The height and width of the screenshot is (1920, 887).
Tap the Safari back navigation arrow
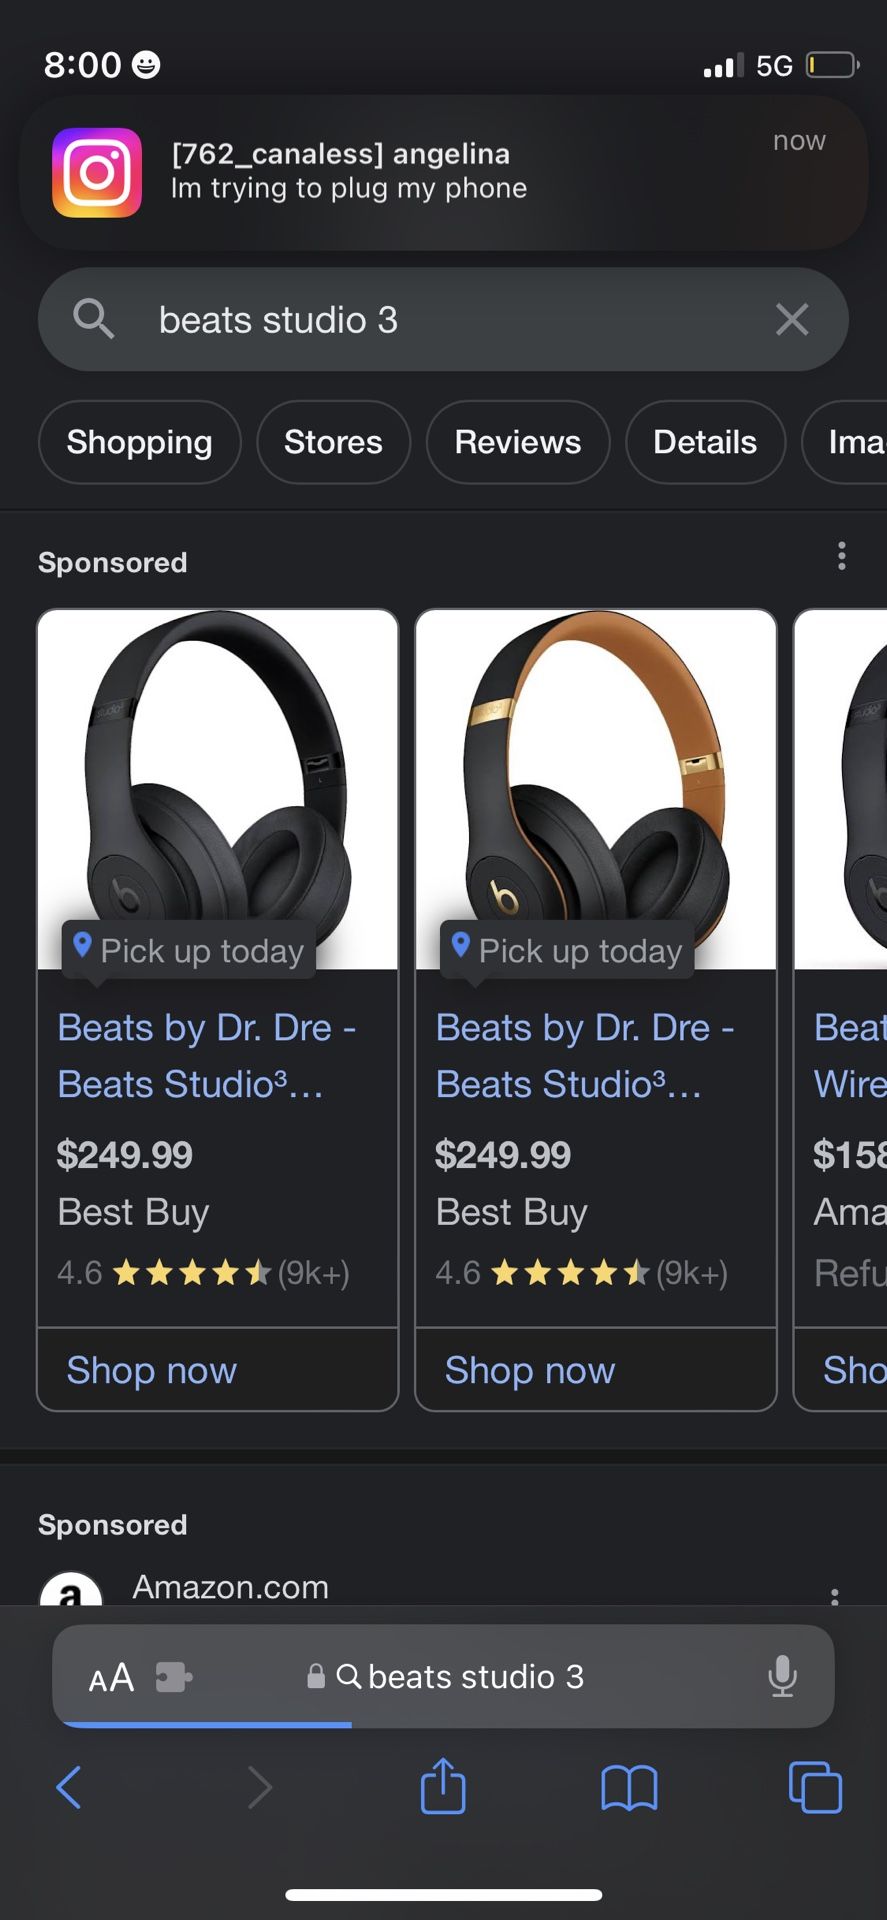pyautogui.click(x=68, y=1790)
